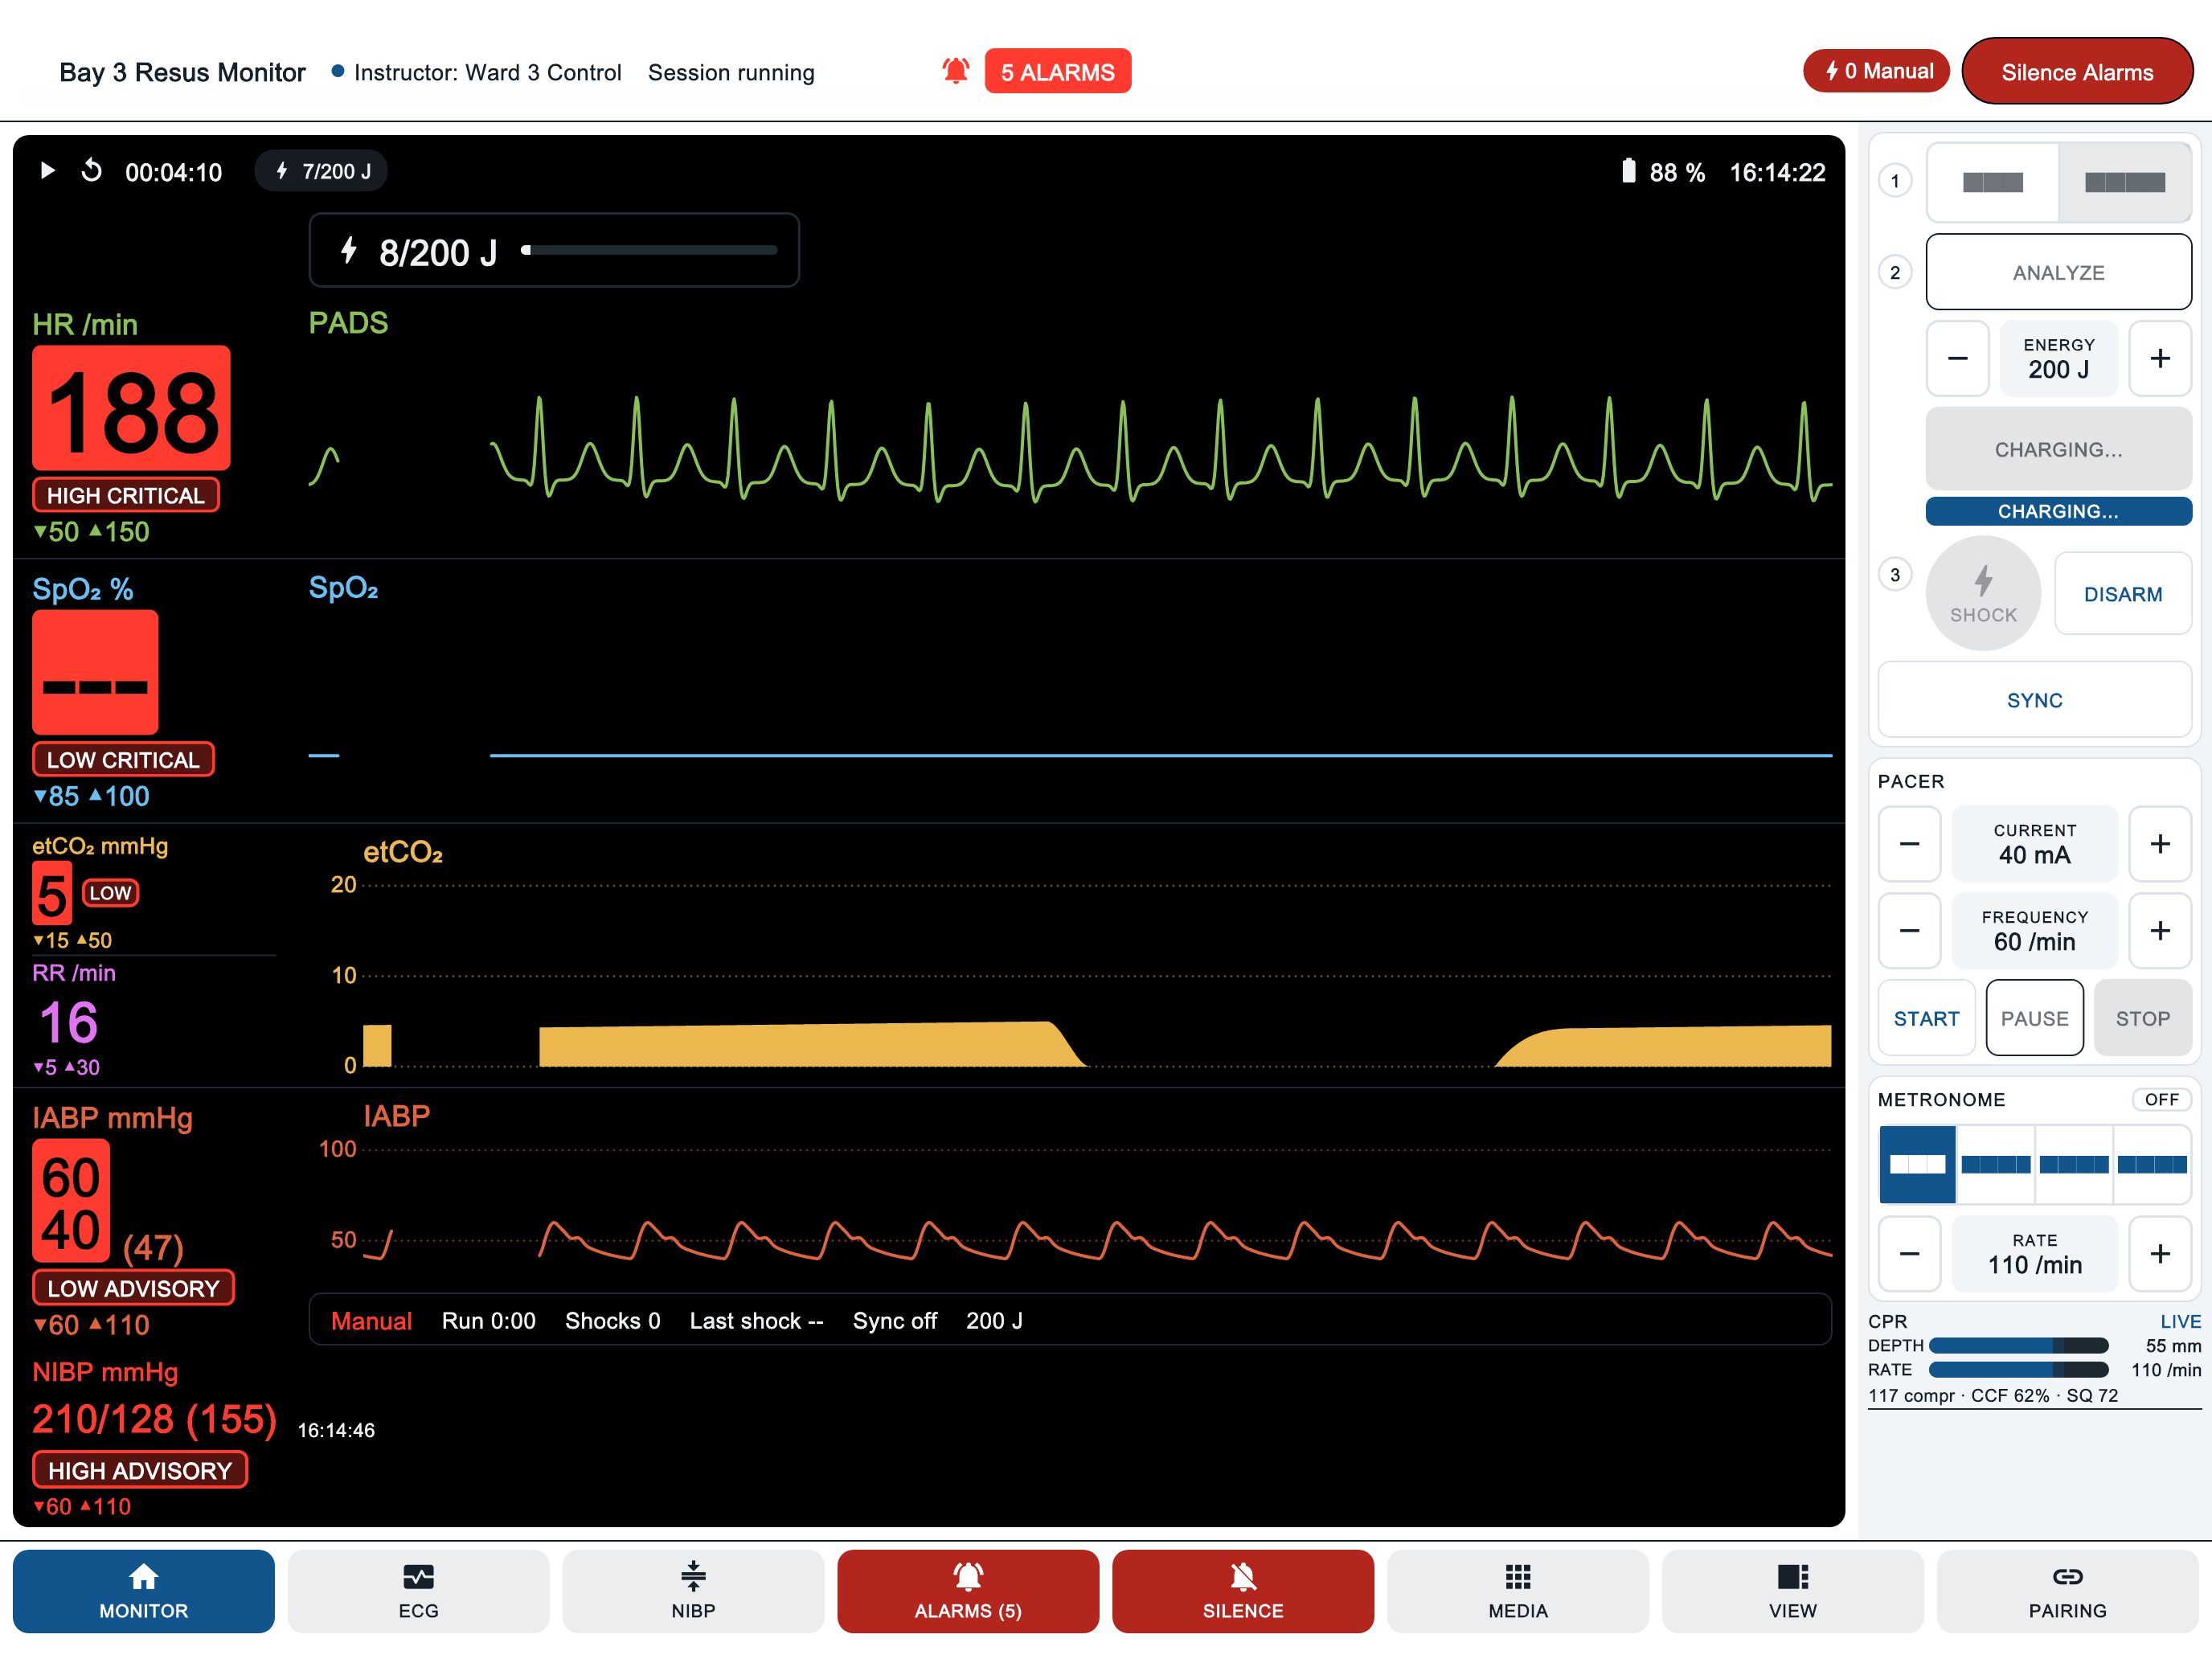This screenshot has width=2212, height=1659.
Task: Select the first pad mode segment in step 1
Action: (x=1992, y=182)
